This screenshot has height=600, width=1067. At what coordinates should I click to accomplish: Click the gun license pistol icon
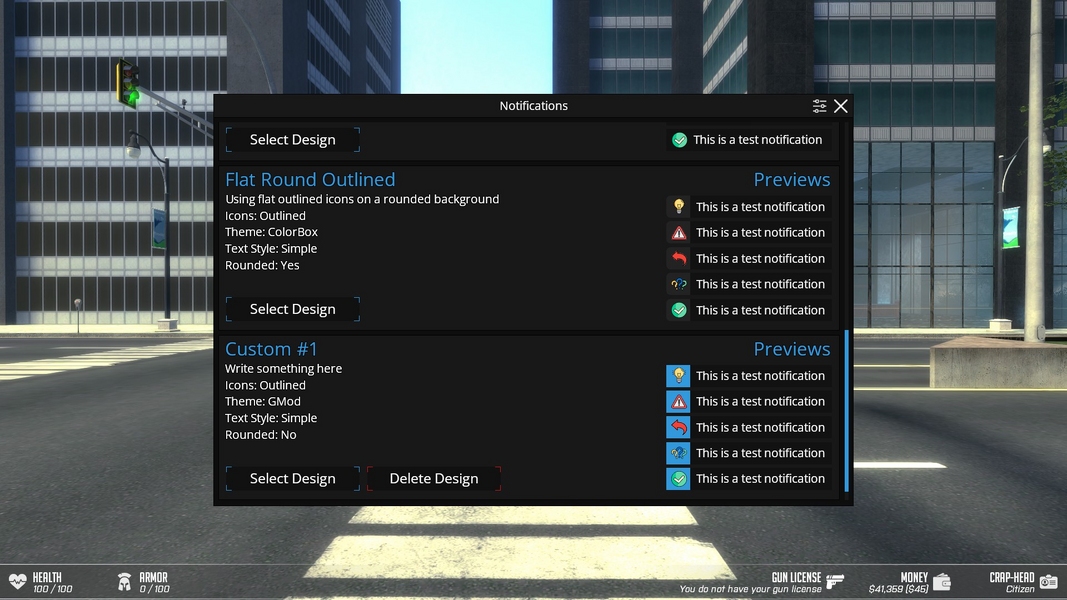point(835,580)
